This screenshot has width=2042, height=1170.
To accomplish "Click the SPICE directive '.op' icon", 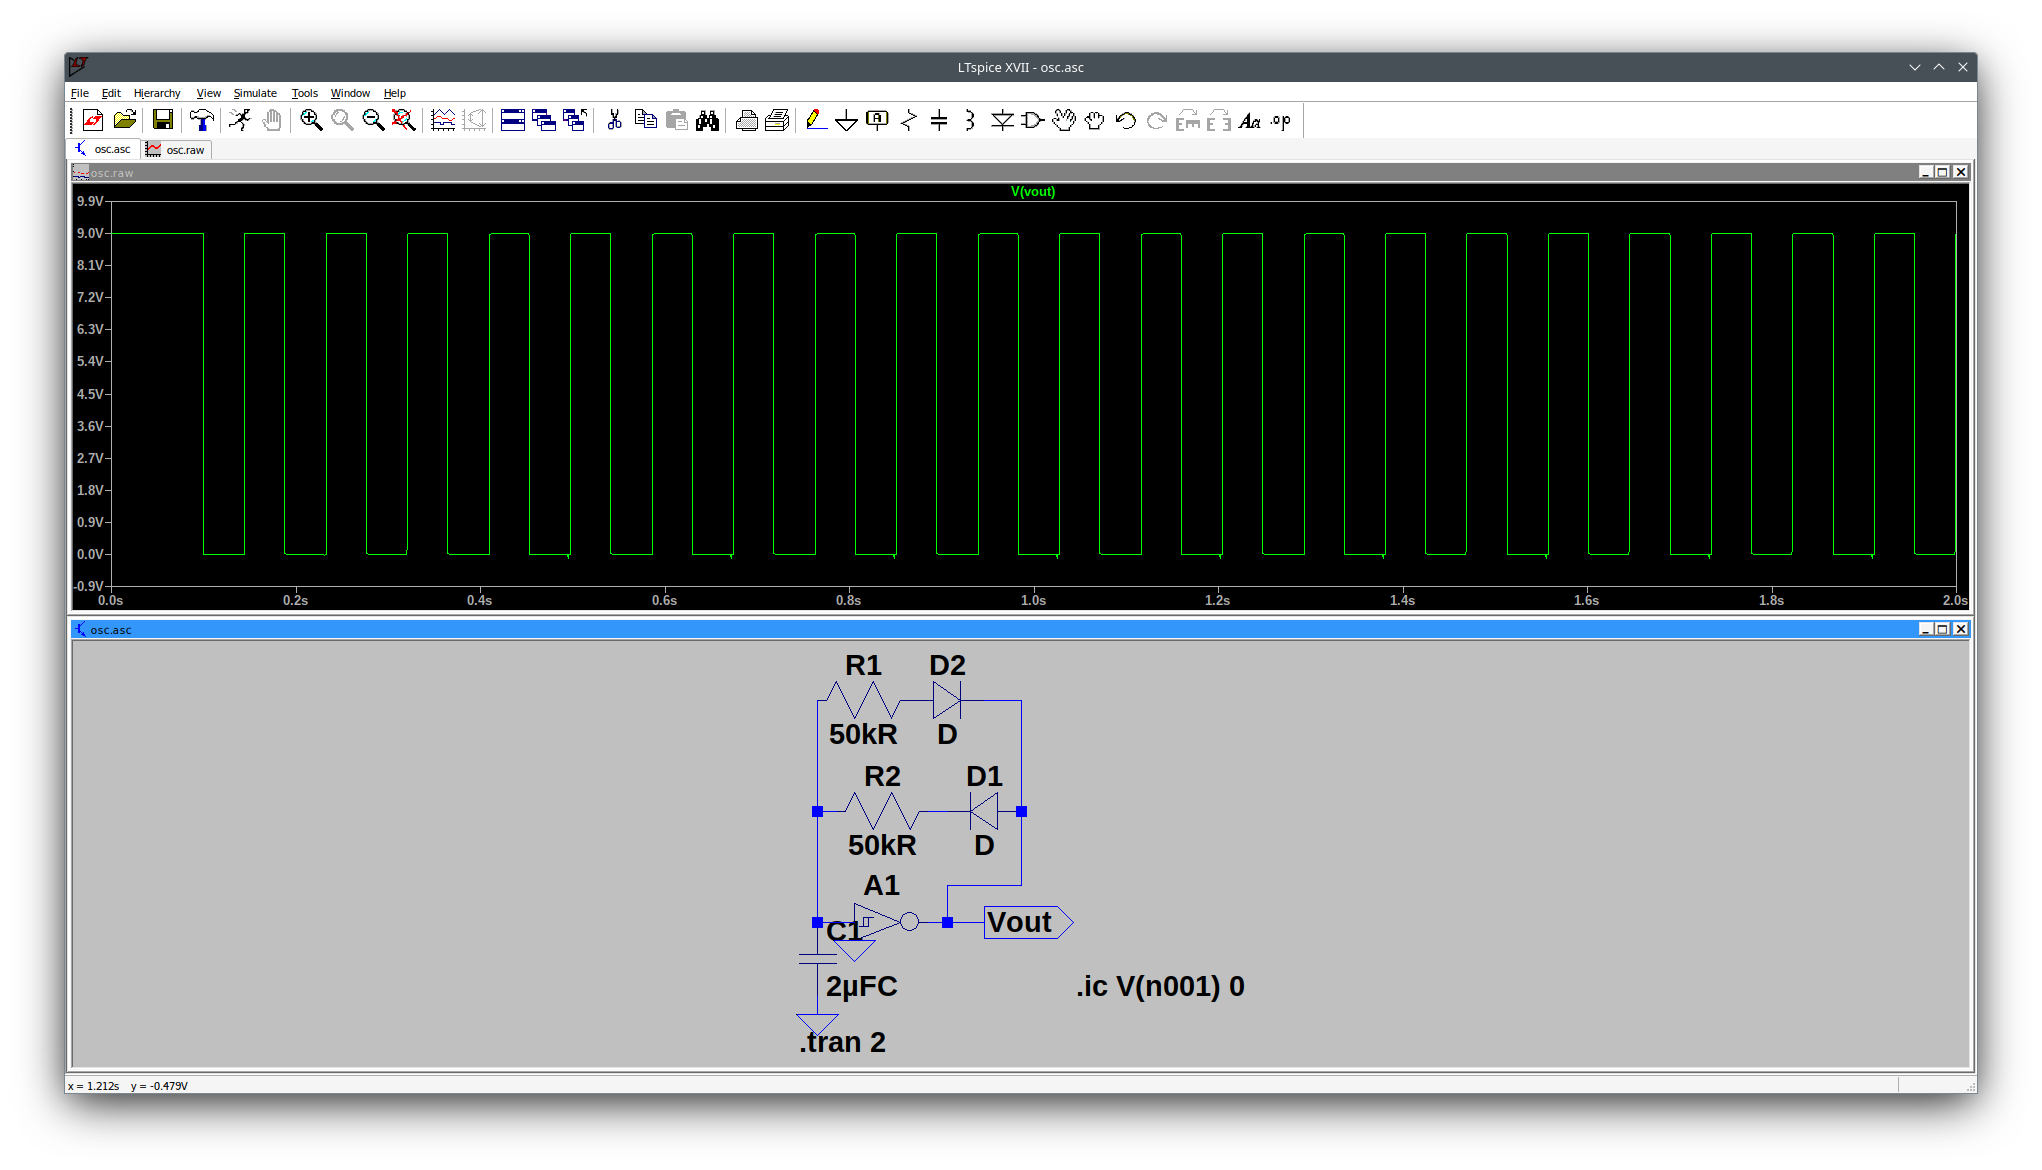I will tap(1281, 121).
